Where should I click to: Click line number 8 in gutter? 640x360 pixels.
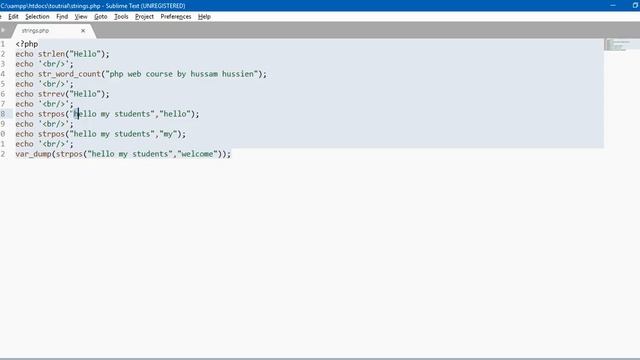(3, 114)
